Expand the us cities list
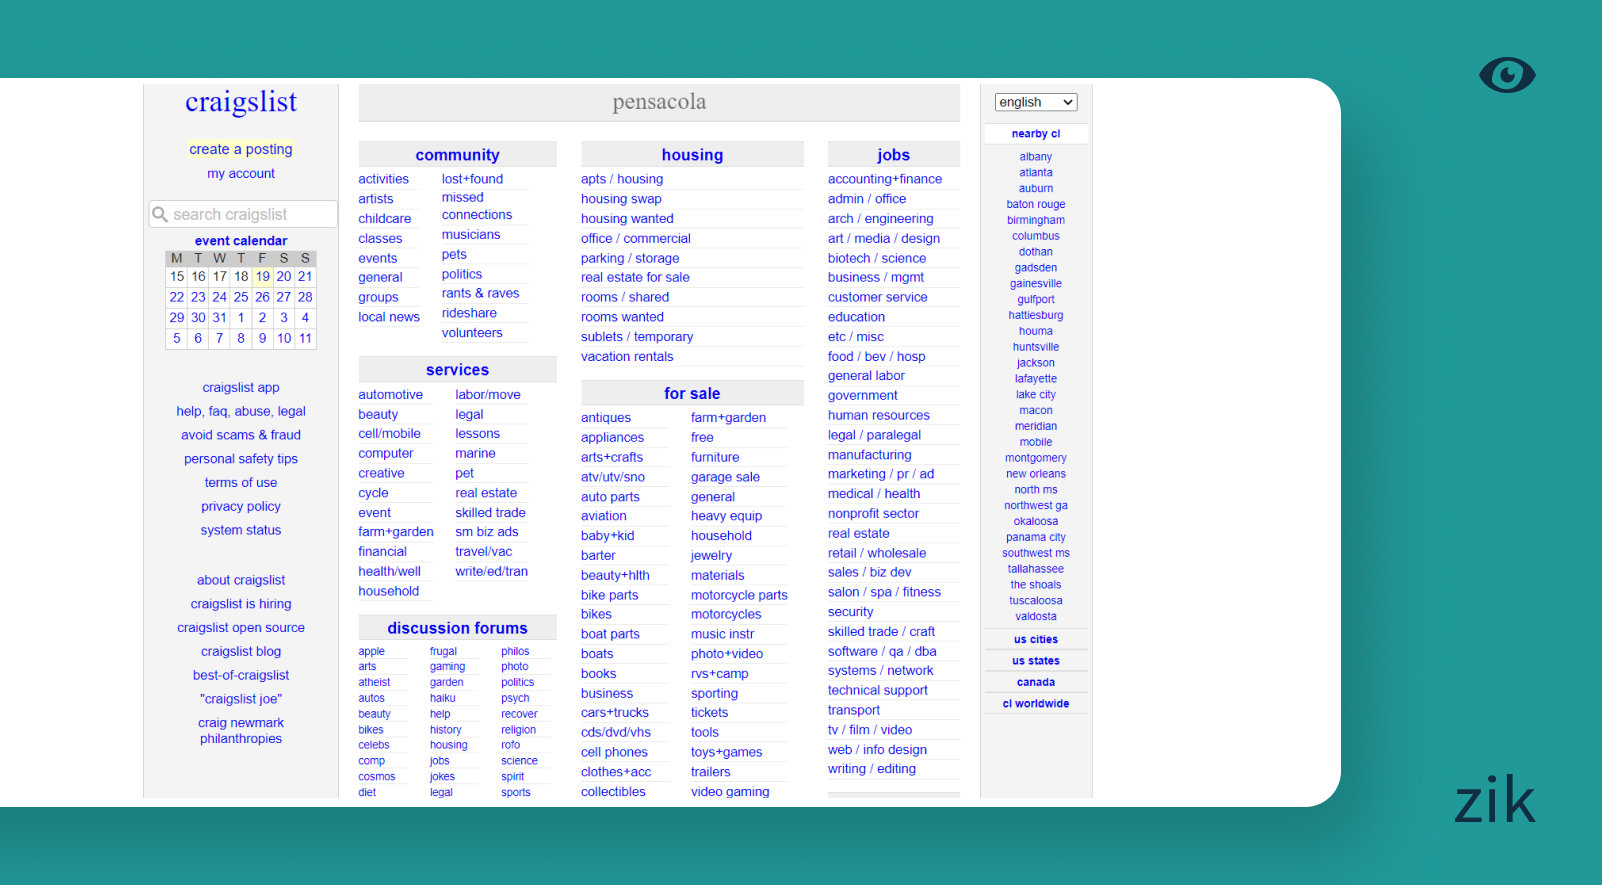This screenshot has height=885, width=1602. (x=1036, y=640)
